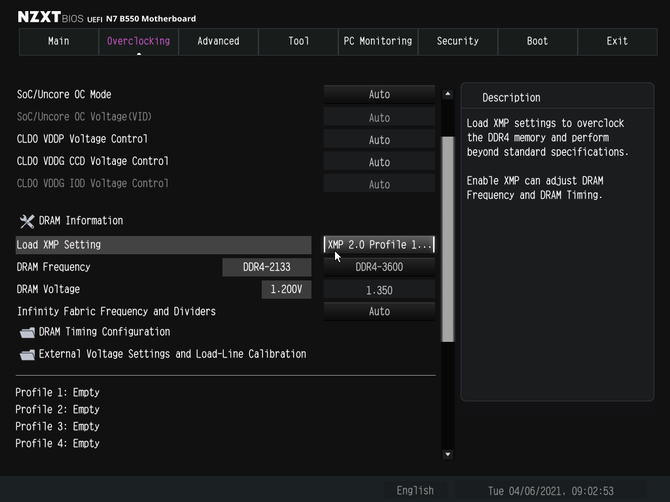Open SoC/Uncore OC Voltage(VID) Auto value

tap(379, 117)
